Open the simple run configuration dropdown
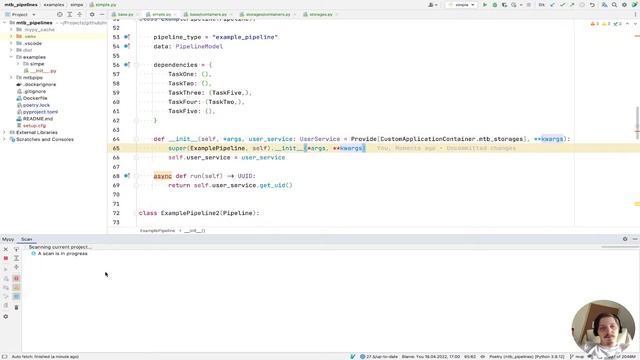The width and height of the screenshot is (640, 360). point(461,5)
